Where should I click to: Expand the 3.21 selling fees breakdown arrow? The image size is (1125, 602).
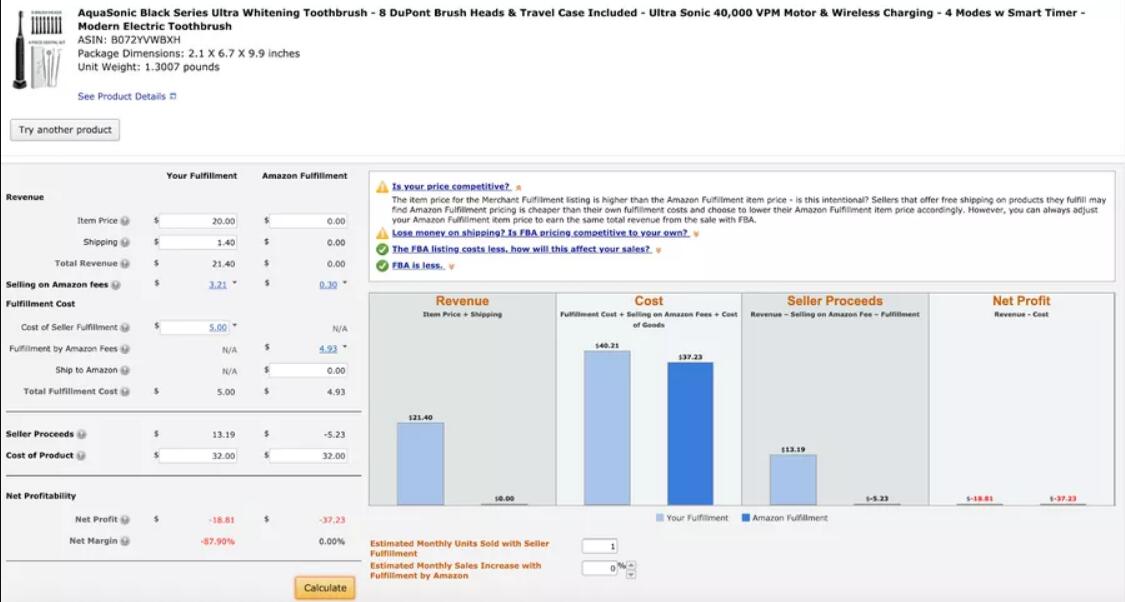tap(235, 283)
